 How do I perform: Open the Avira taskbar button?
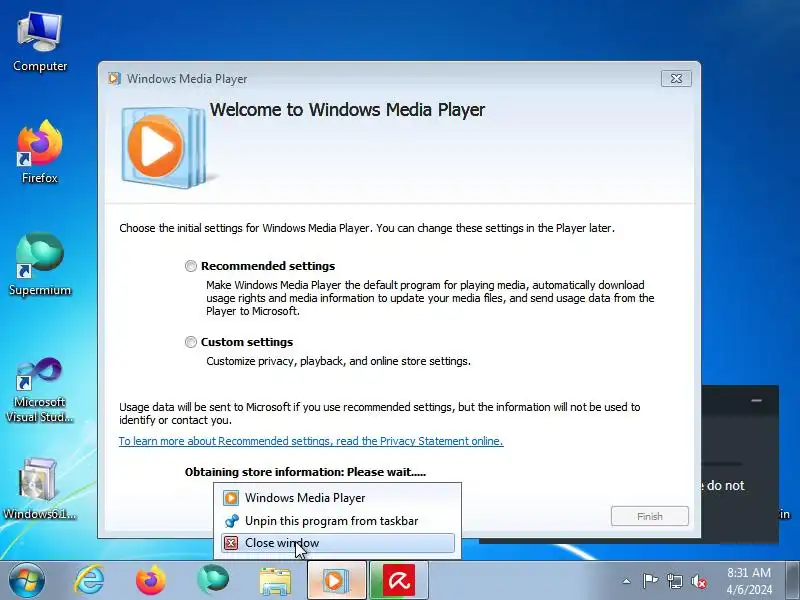[399, 581]
